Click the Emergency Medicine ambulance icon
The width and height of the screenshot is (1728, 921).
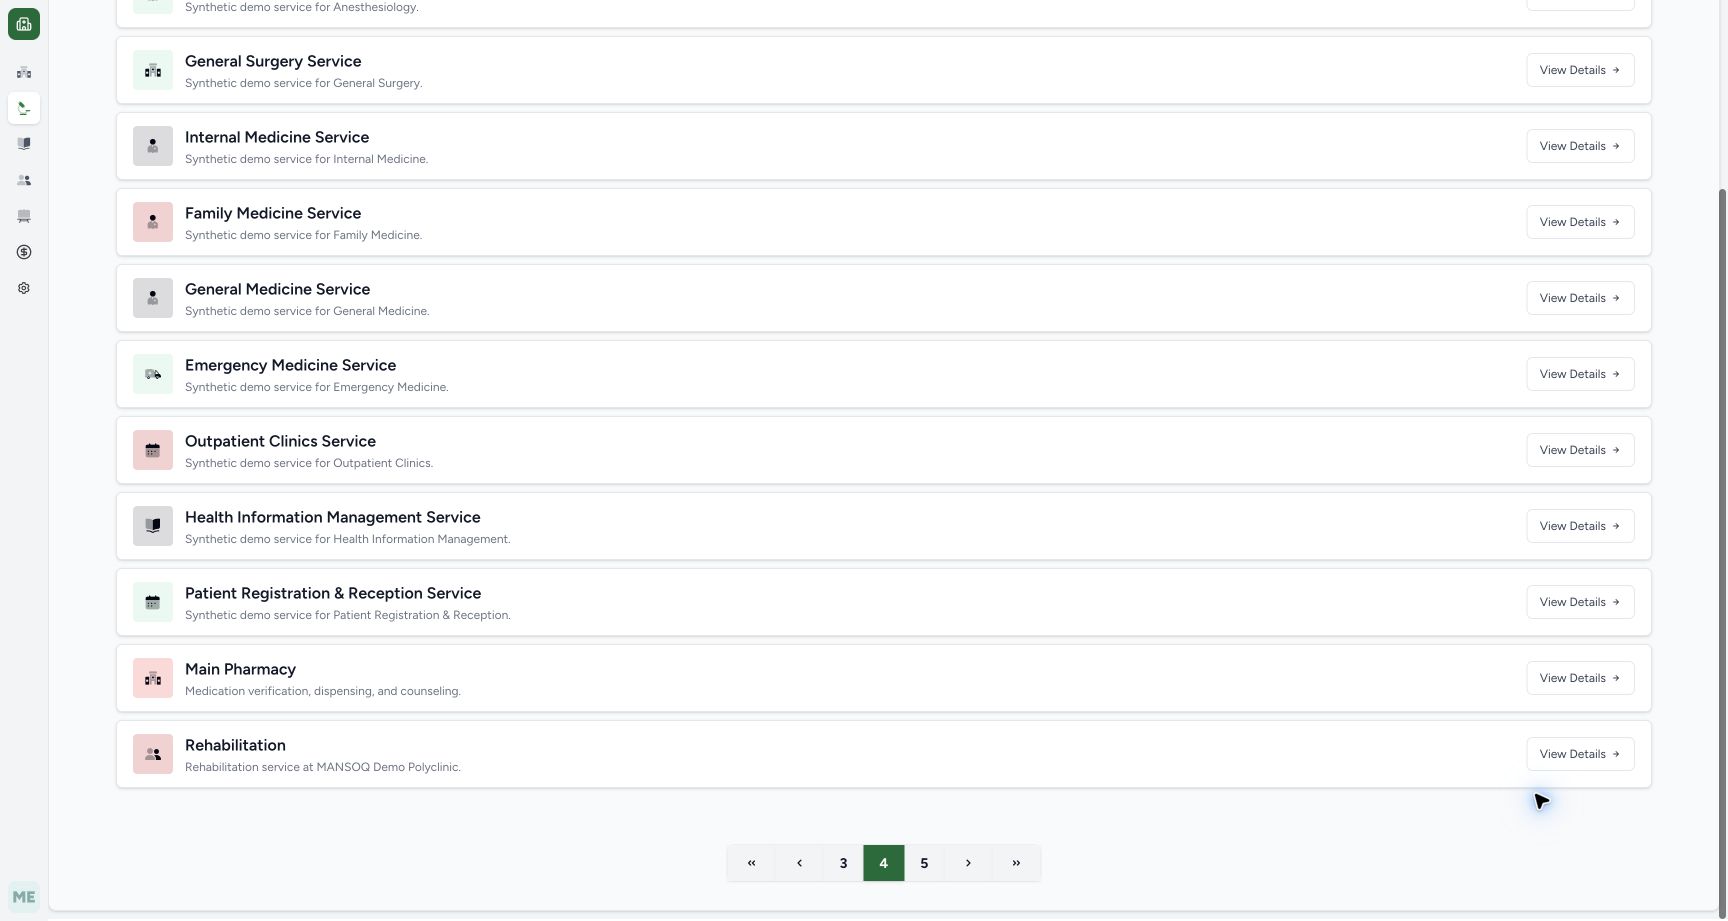(153, 374)
